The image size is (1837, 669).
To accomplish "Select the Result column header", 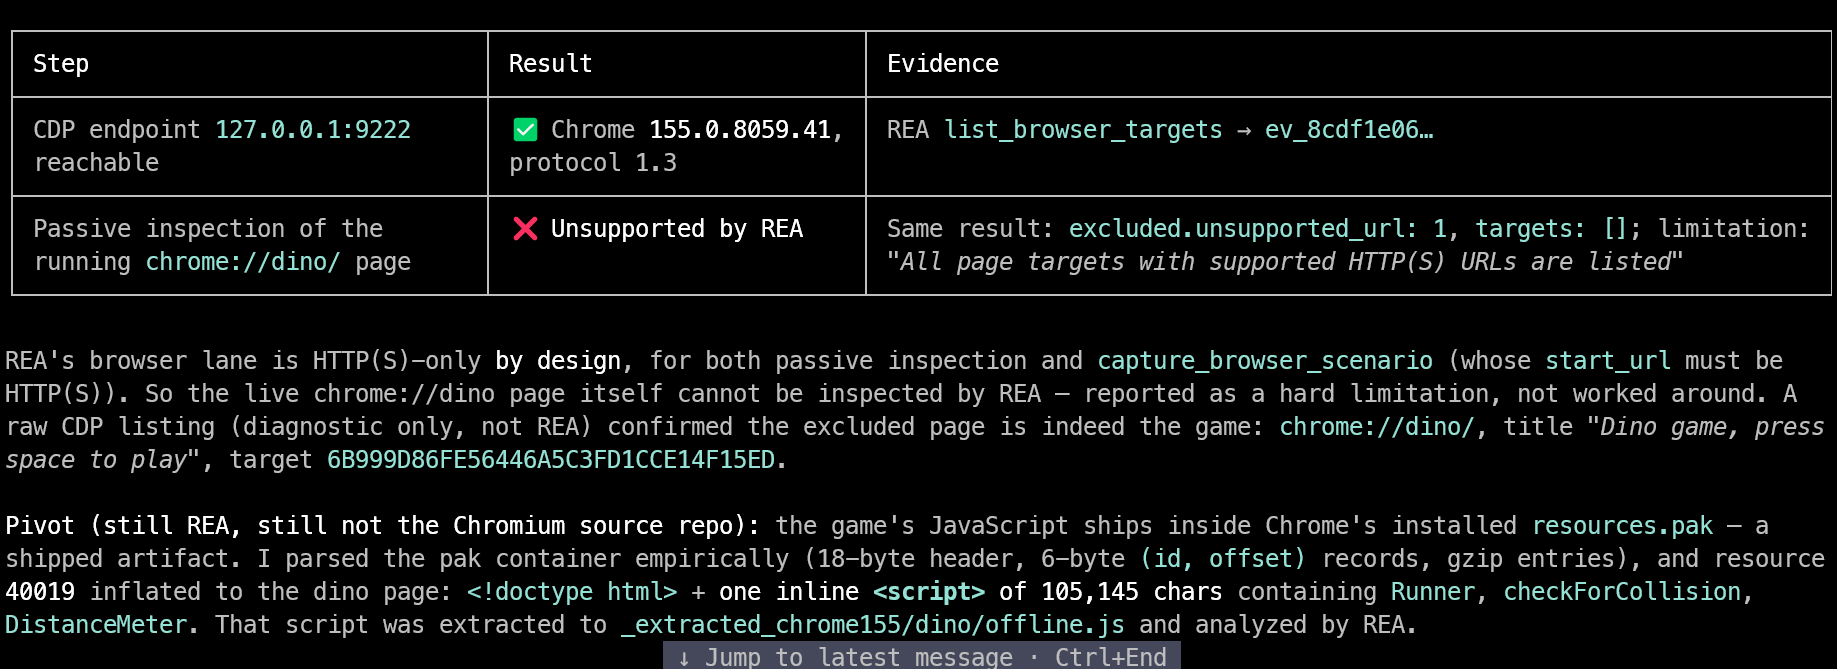I will (550, 64).
